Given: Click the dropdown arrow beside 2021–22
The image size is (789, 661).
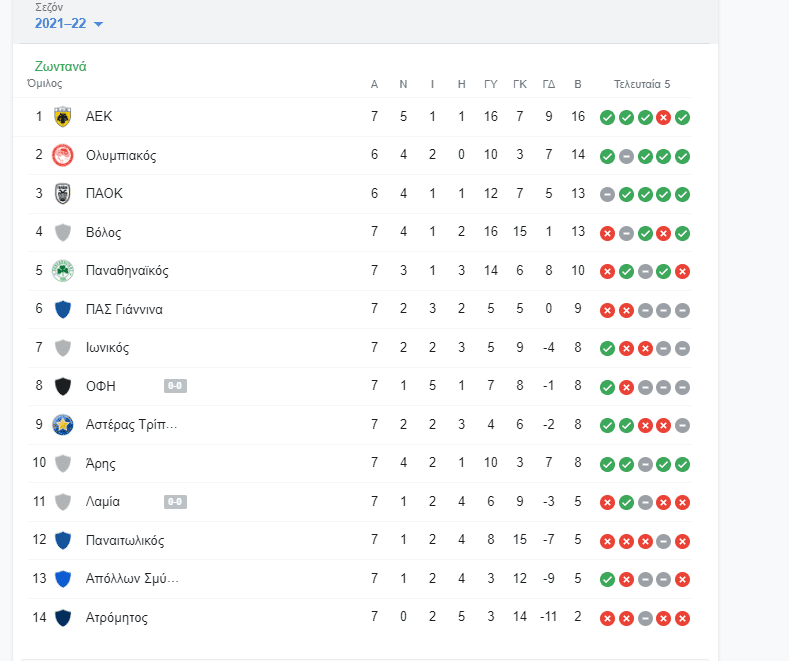Looking at the screenshot, I should (99, 24).
